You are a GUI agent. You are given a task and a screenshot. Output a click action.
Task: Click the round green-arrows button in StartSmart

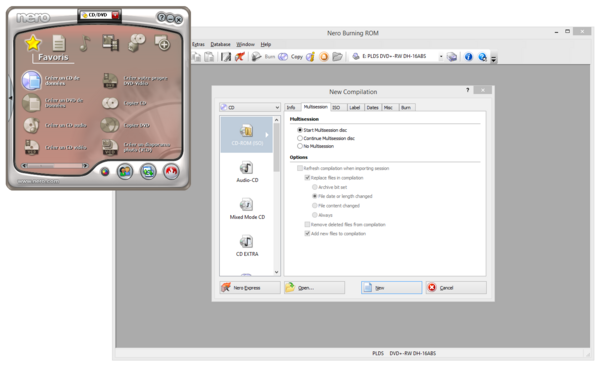(x=148, y=171)
